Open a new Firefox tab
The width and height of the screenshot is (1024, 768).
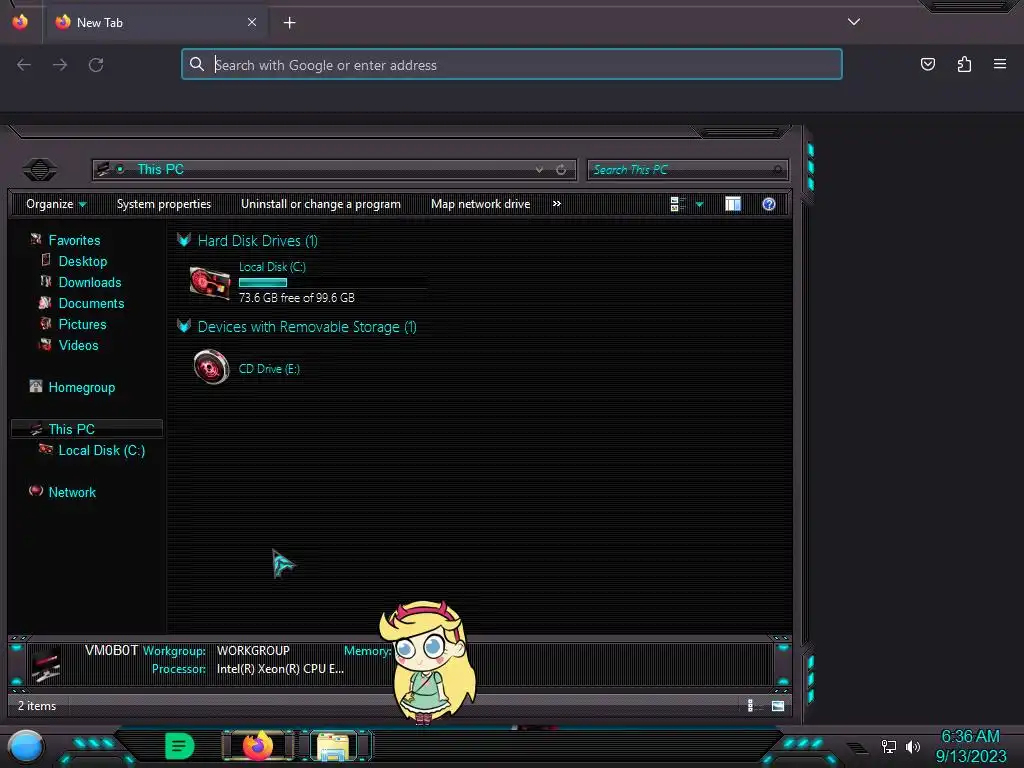289,23
